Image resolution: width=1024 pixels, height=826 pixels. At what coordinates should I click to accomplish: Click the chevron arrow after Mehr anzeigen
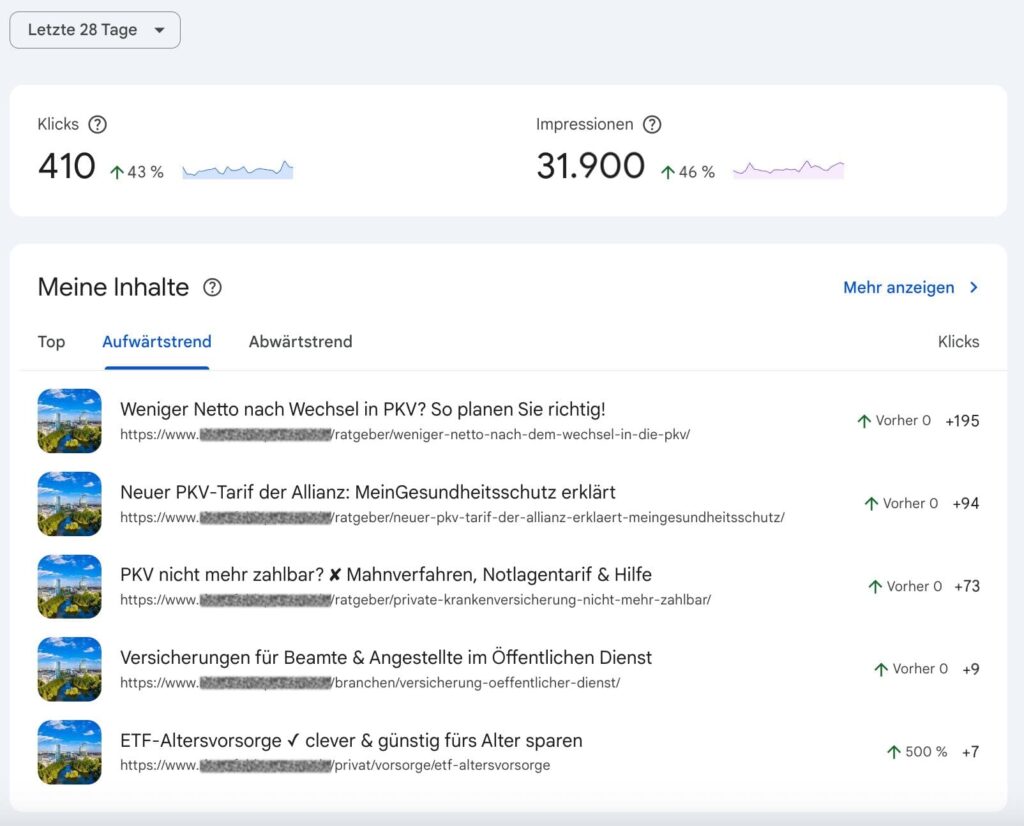point(972,288)
